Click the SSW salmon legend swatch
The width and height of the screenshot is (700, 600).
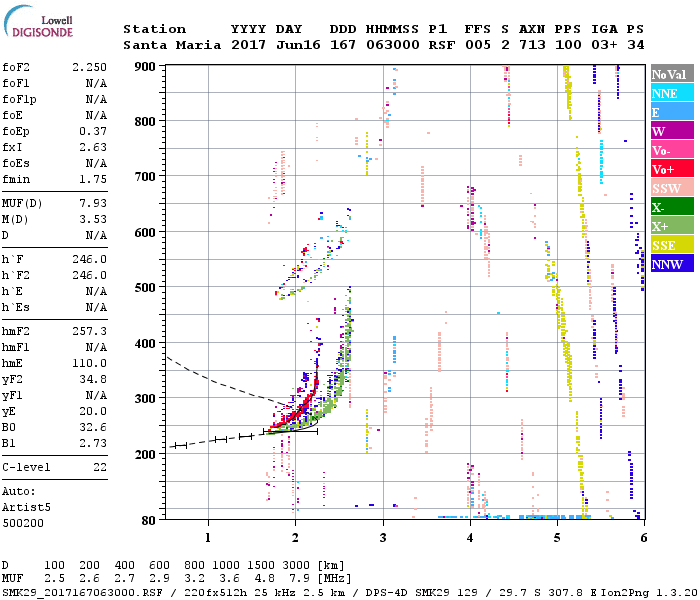pos(672,188)
